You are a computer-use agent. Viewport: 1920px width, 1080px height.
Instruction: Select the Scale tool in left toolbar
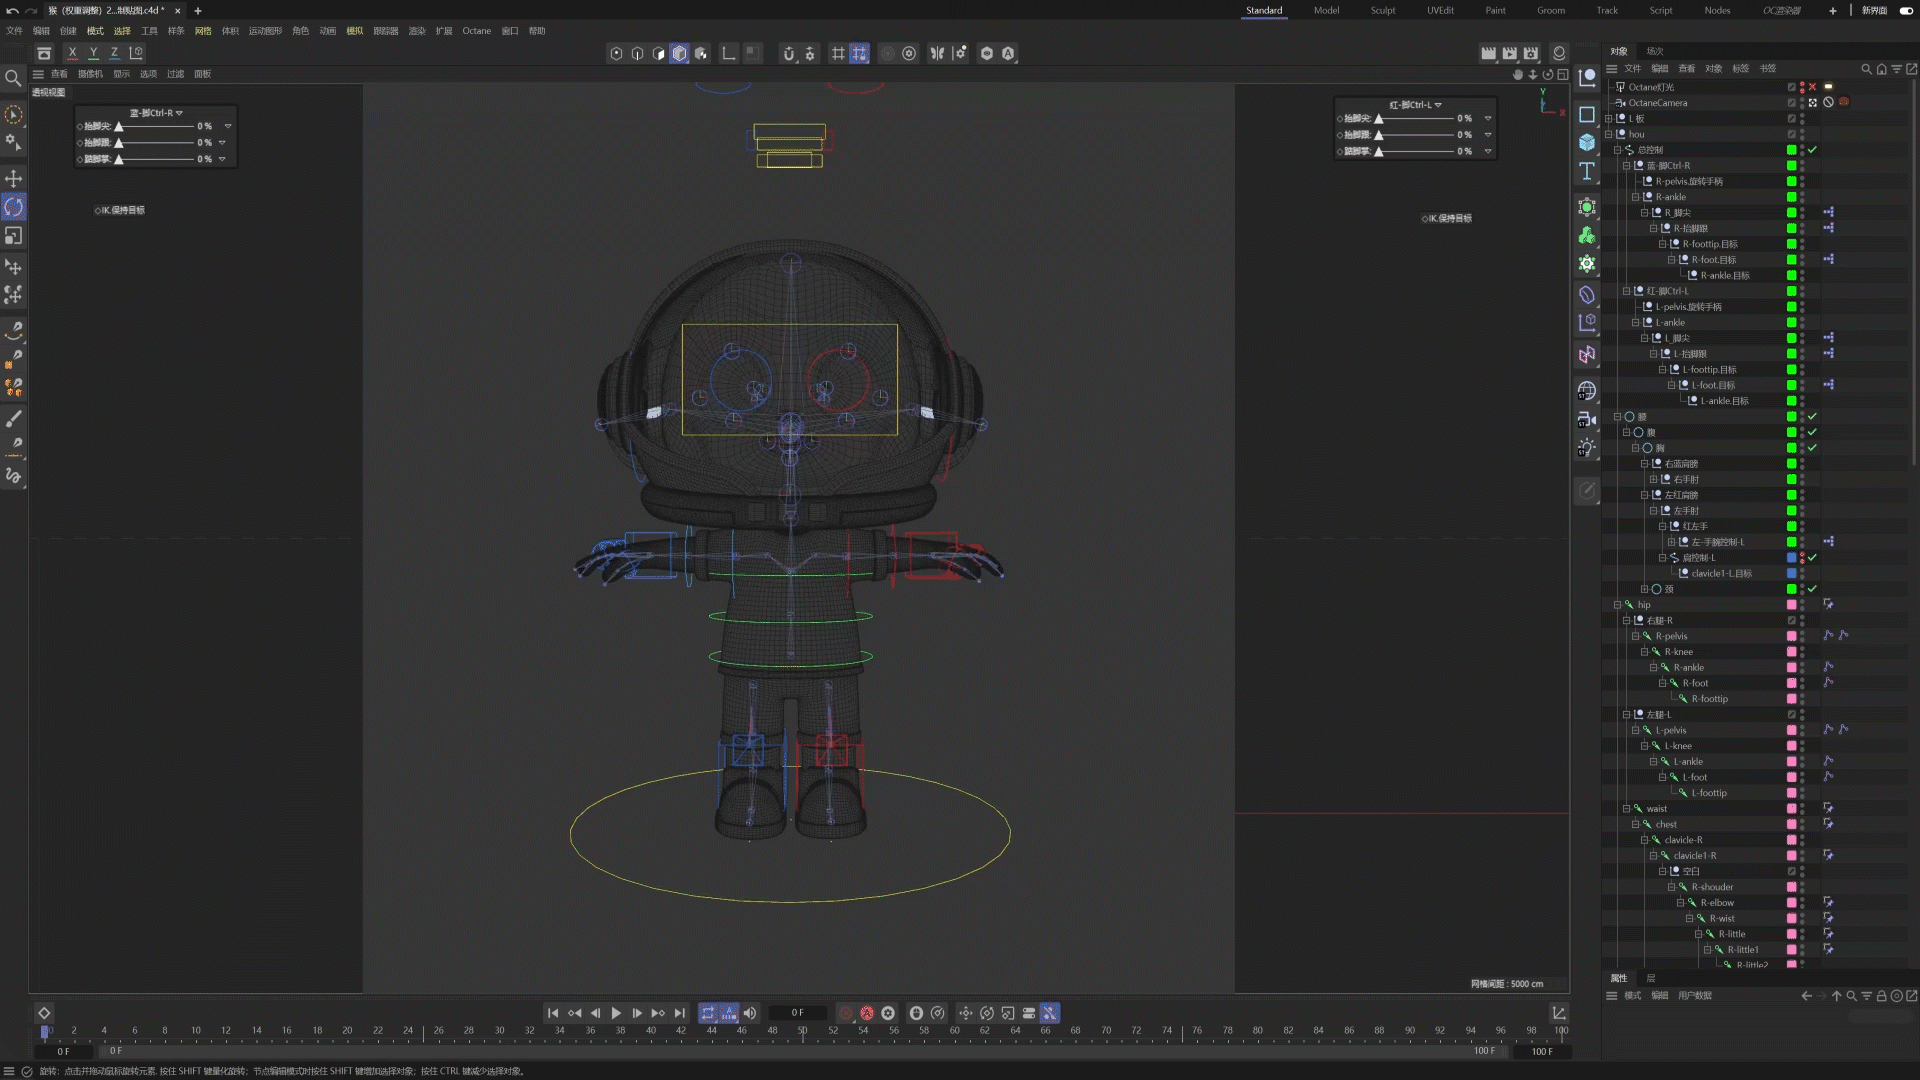[x=14, y=236]
